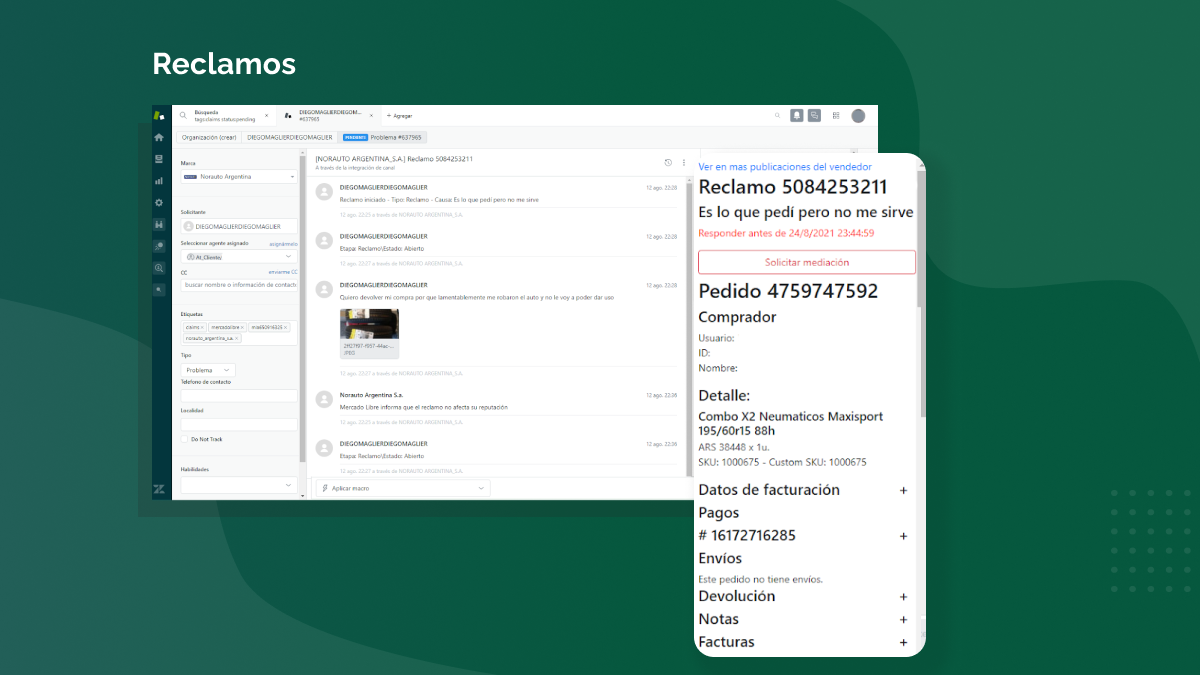Toggle the Do Not Track checkbox

click(184, 439)
